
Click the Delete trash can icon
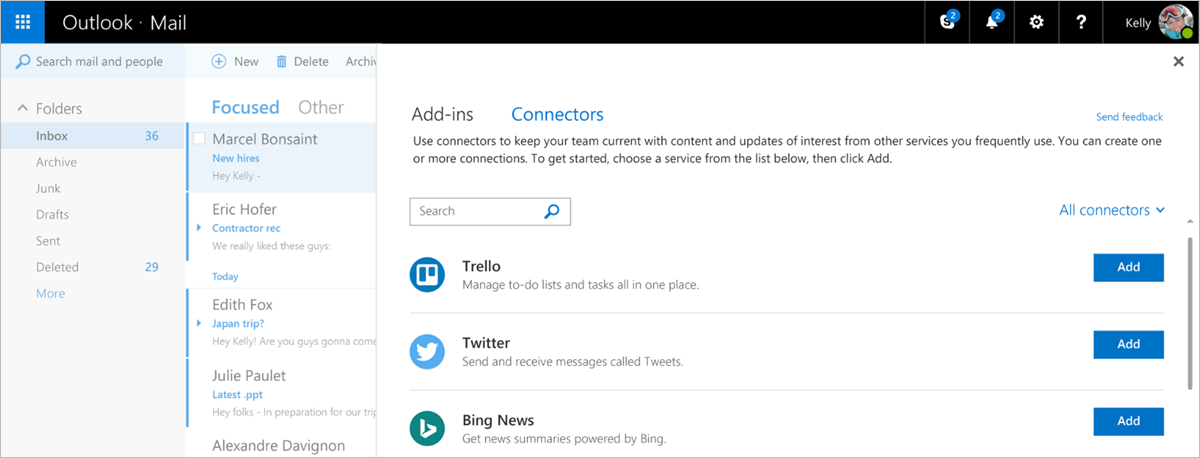(x=282, y=61)
